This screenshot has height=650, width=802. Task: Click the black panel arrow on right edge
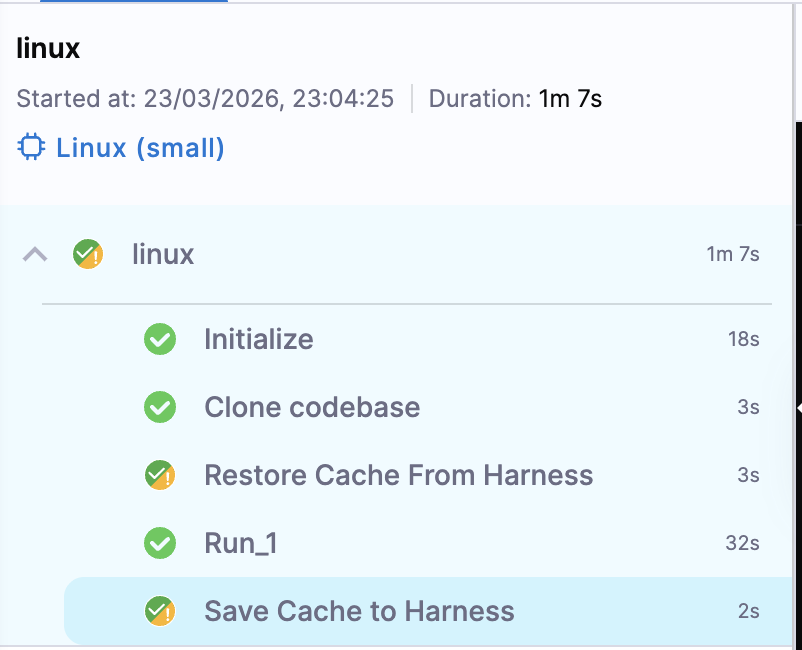[798, 408]
